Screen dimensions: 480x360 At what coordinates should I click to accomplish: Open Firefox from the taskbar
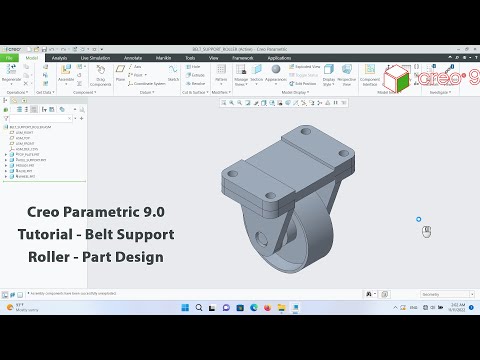[x=267, y=307]
